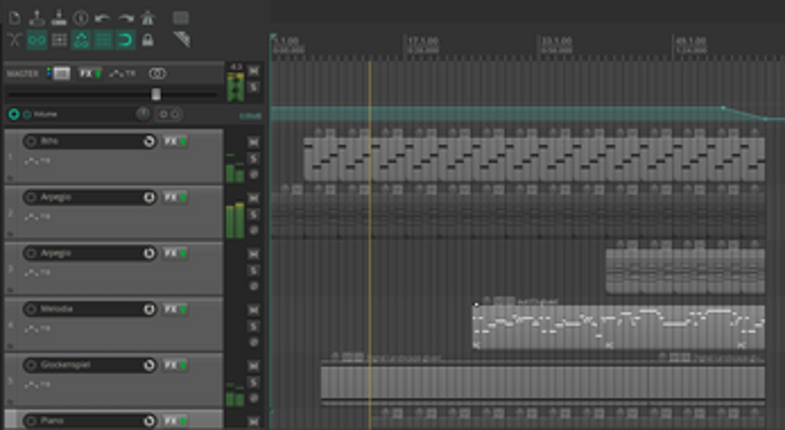785x430 pixels.
Task: Open Project Settings info icon
Action: coord(81,17)
